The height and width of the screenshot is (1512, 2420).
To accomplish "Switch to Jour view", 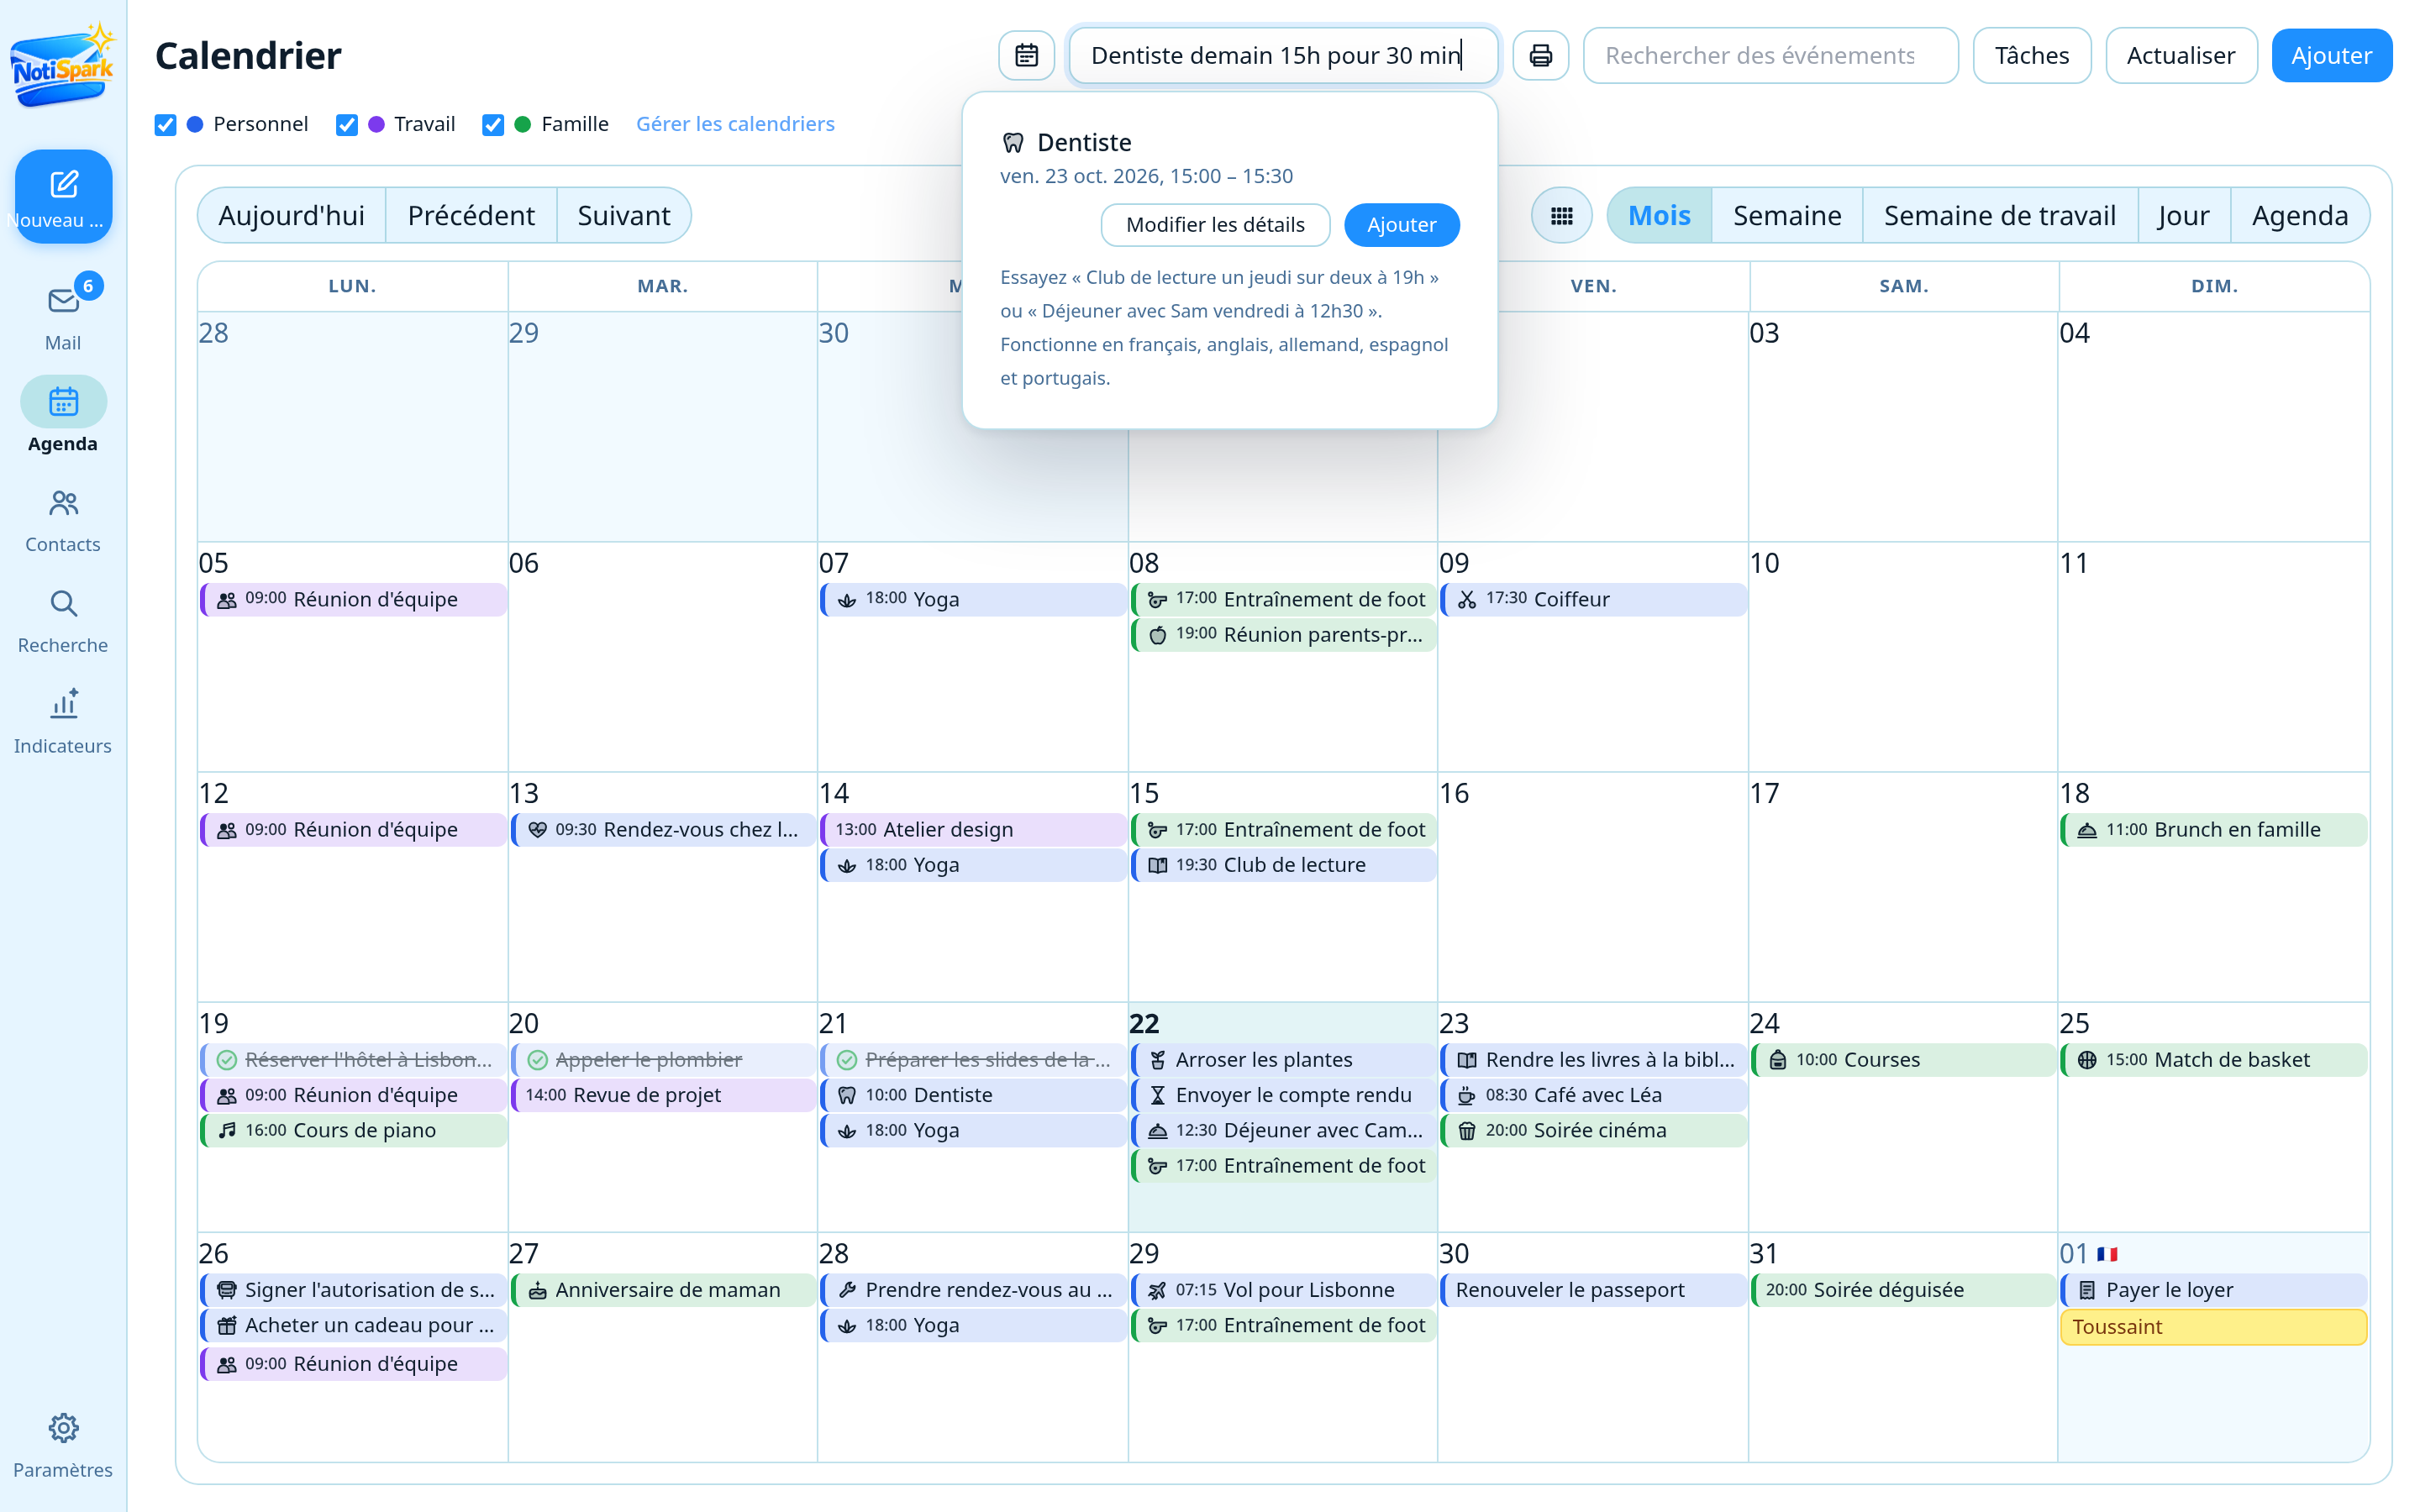I will tap(2184, 215).
